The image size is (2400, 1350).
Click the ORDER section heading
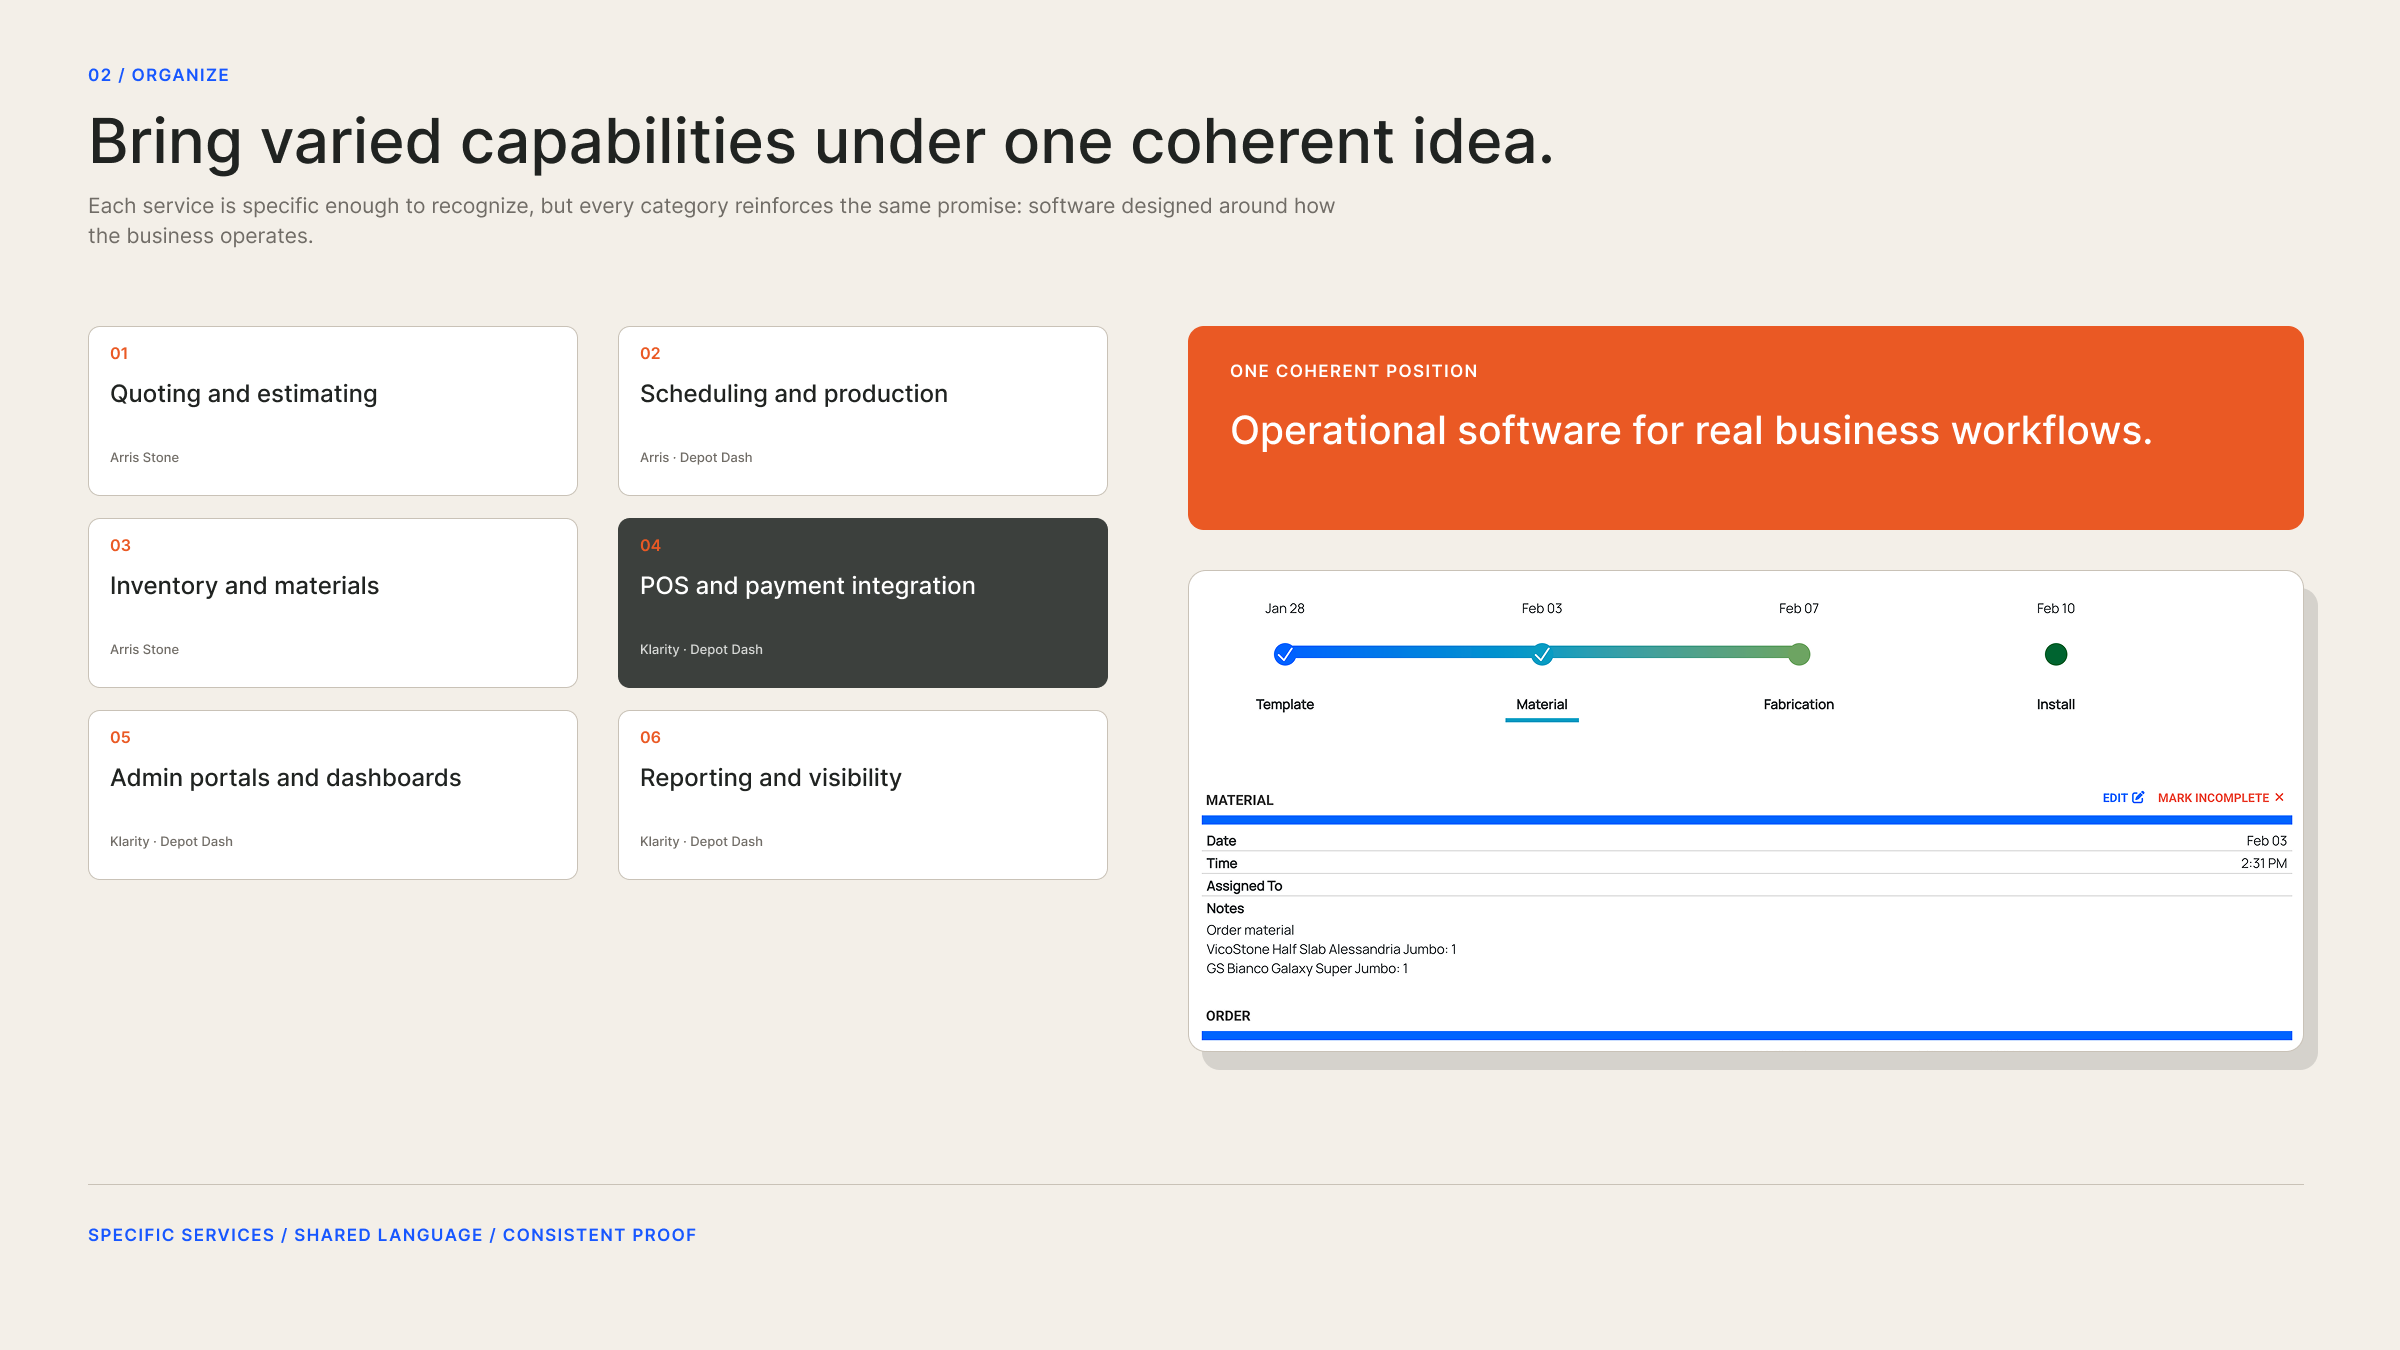(x=1228, y=1016)
